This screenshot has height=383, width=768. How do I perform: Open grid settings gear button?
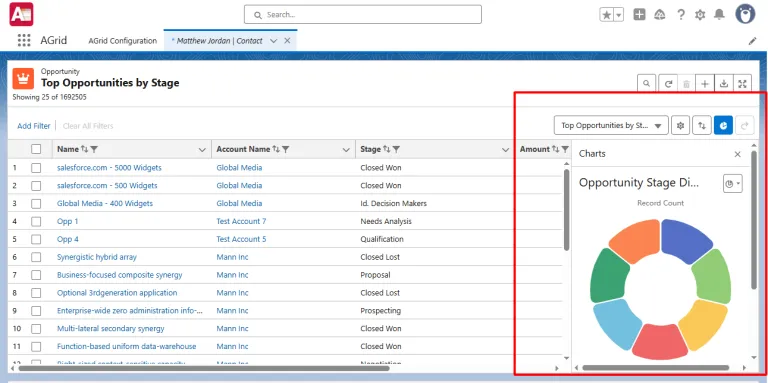click(x=680, y=125)
